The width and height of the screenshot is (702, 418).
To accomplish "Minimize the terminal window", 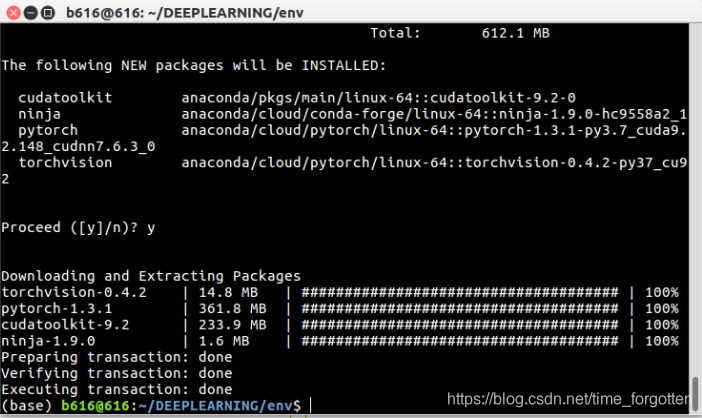I will tap(30, 13).
